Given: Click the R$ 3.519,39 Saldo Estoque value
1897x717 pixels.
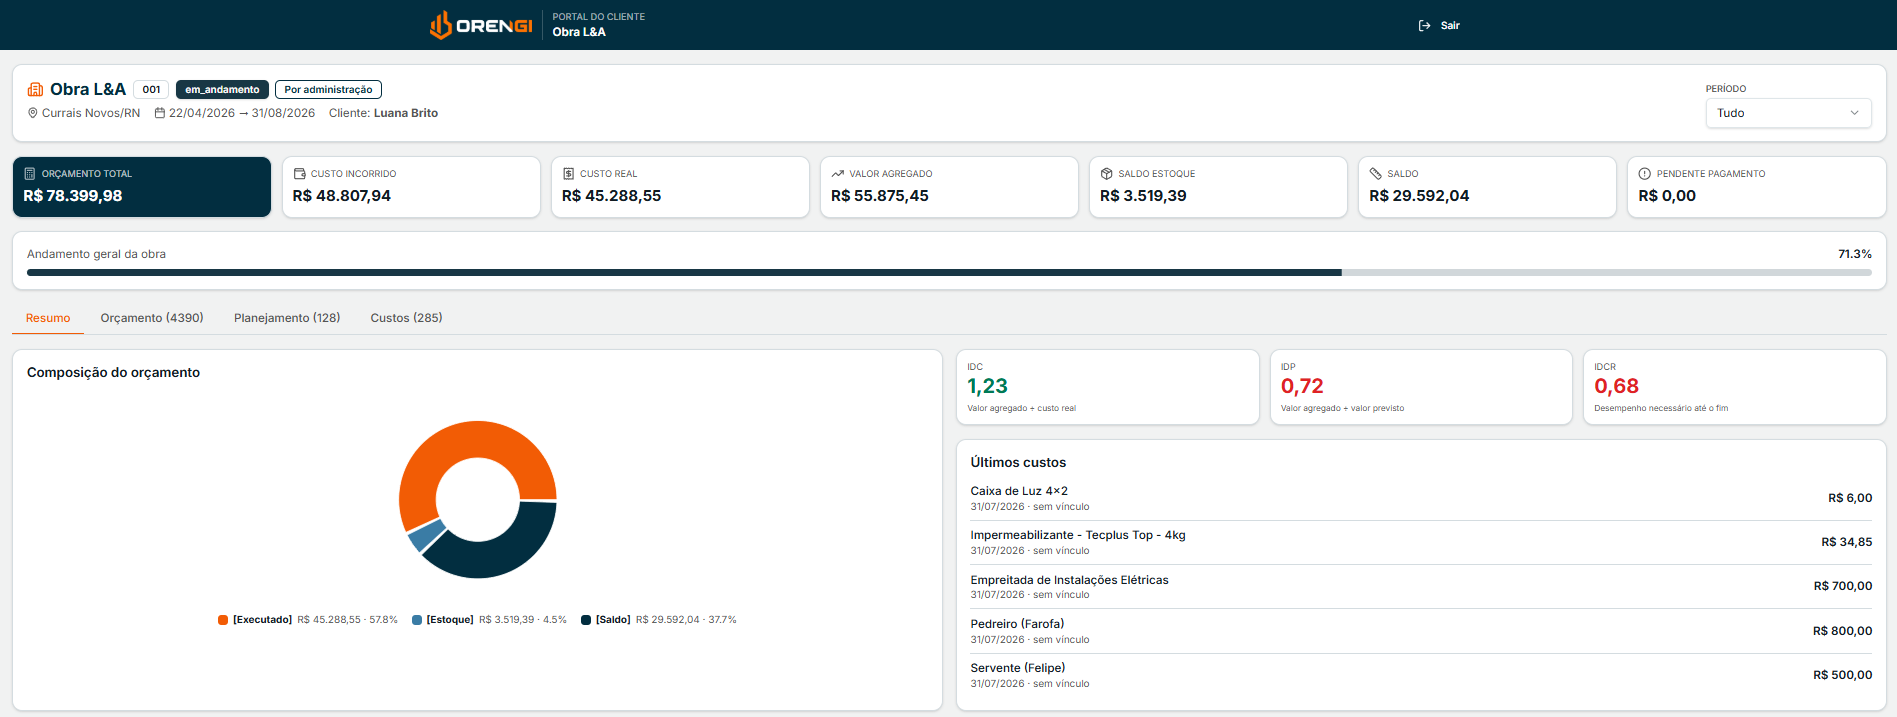Looking at the screenshot, I should pyautogui.click(x=1143, y=196).
